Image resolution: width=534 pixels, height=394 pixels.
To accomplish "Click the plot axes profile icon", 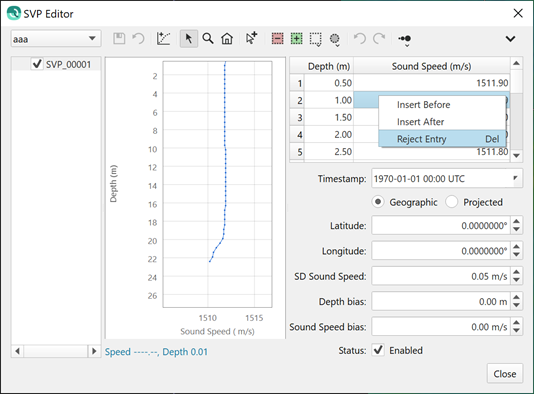I will pos(163,39).
